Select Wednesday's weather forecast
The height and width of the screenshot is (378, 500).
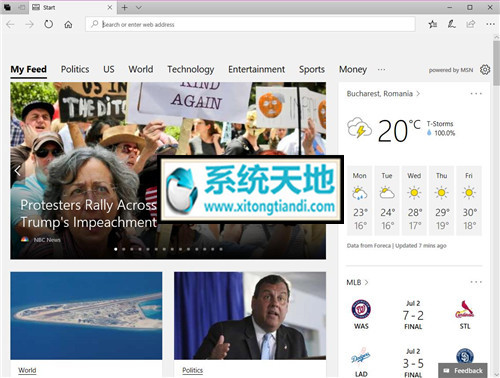click(414, 201)
